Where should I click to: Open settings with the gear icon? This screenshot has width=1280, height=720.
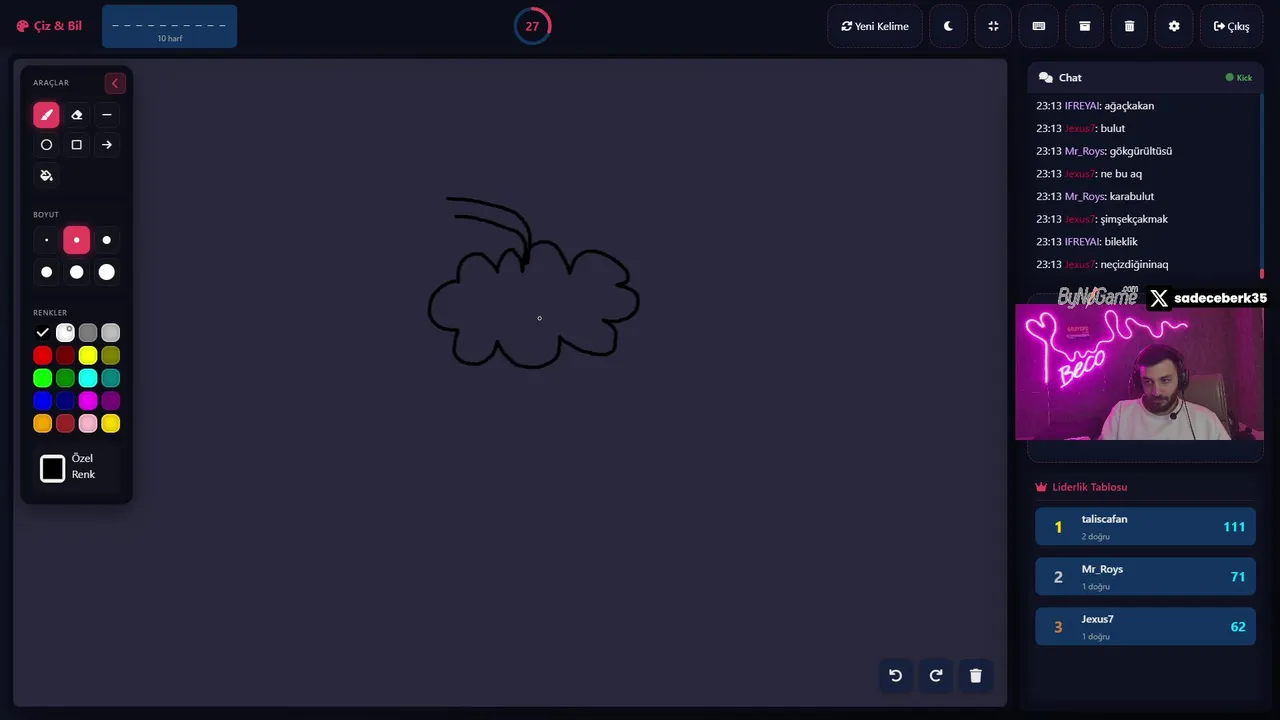(x=1174, y=26)
